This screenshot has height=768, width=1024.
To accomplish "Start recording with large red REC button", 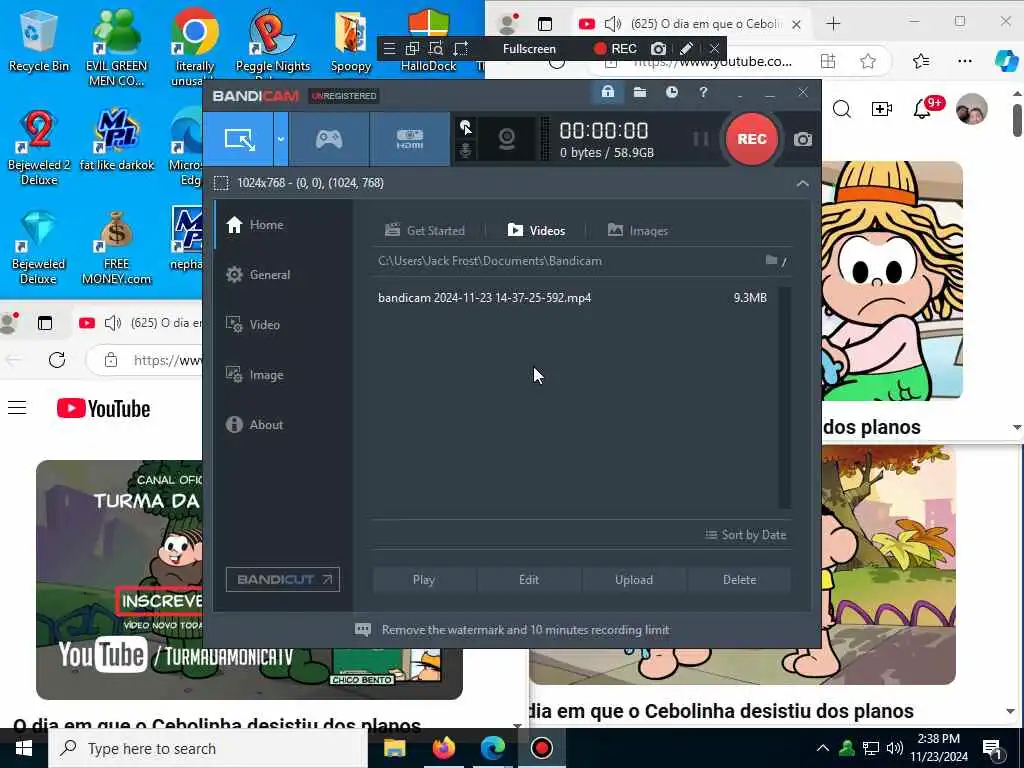I will [x=752, y=139].
